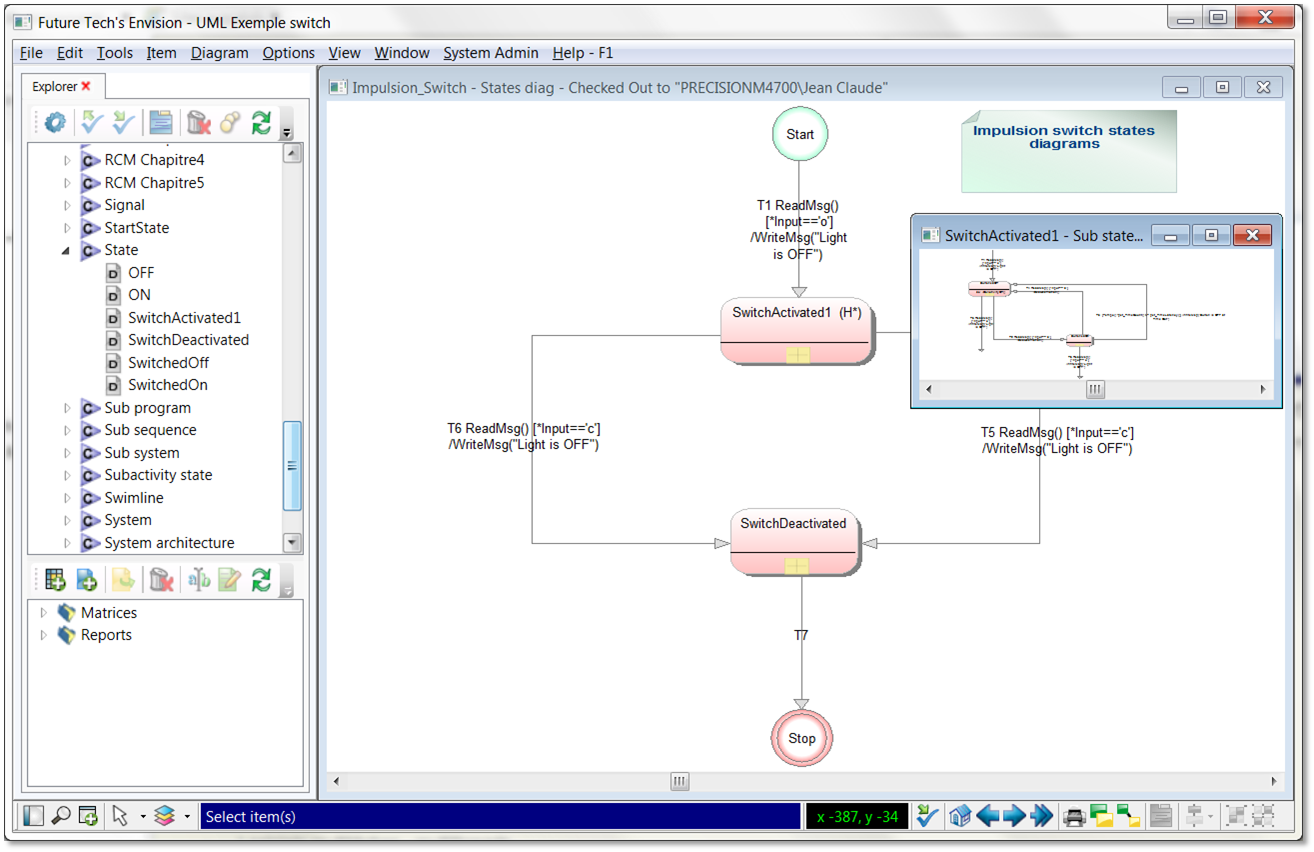Expand the Matrices node at bottom left
Viewport: 1314px width, 852px height.
[43, 612]
